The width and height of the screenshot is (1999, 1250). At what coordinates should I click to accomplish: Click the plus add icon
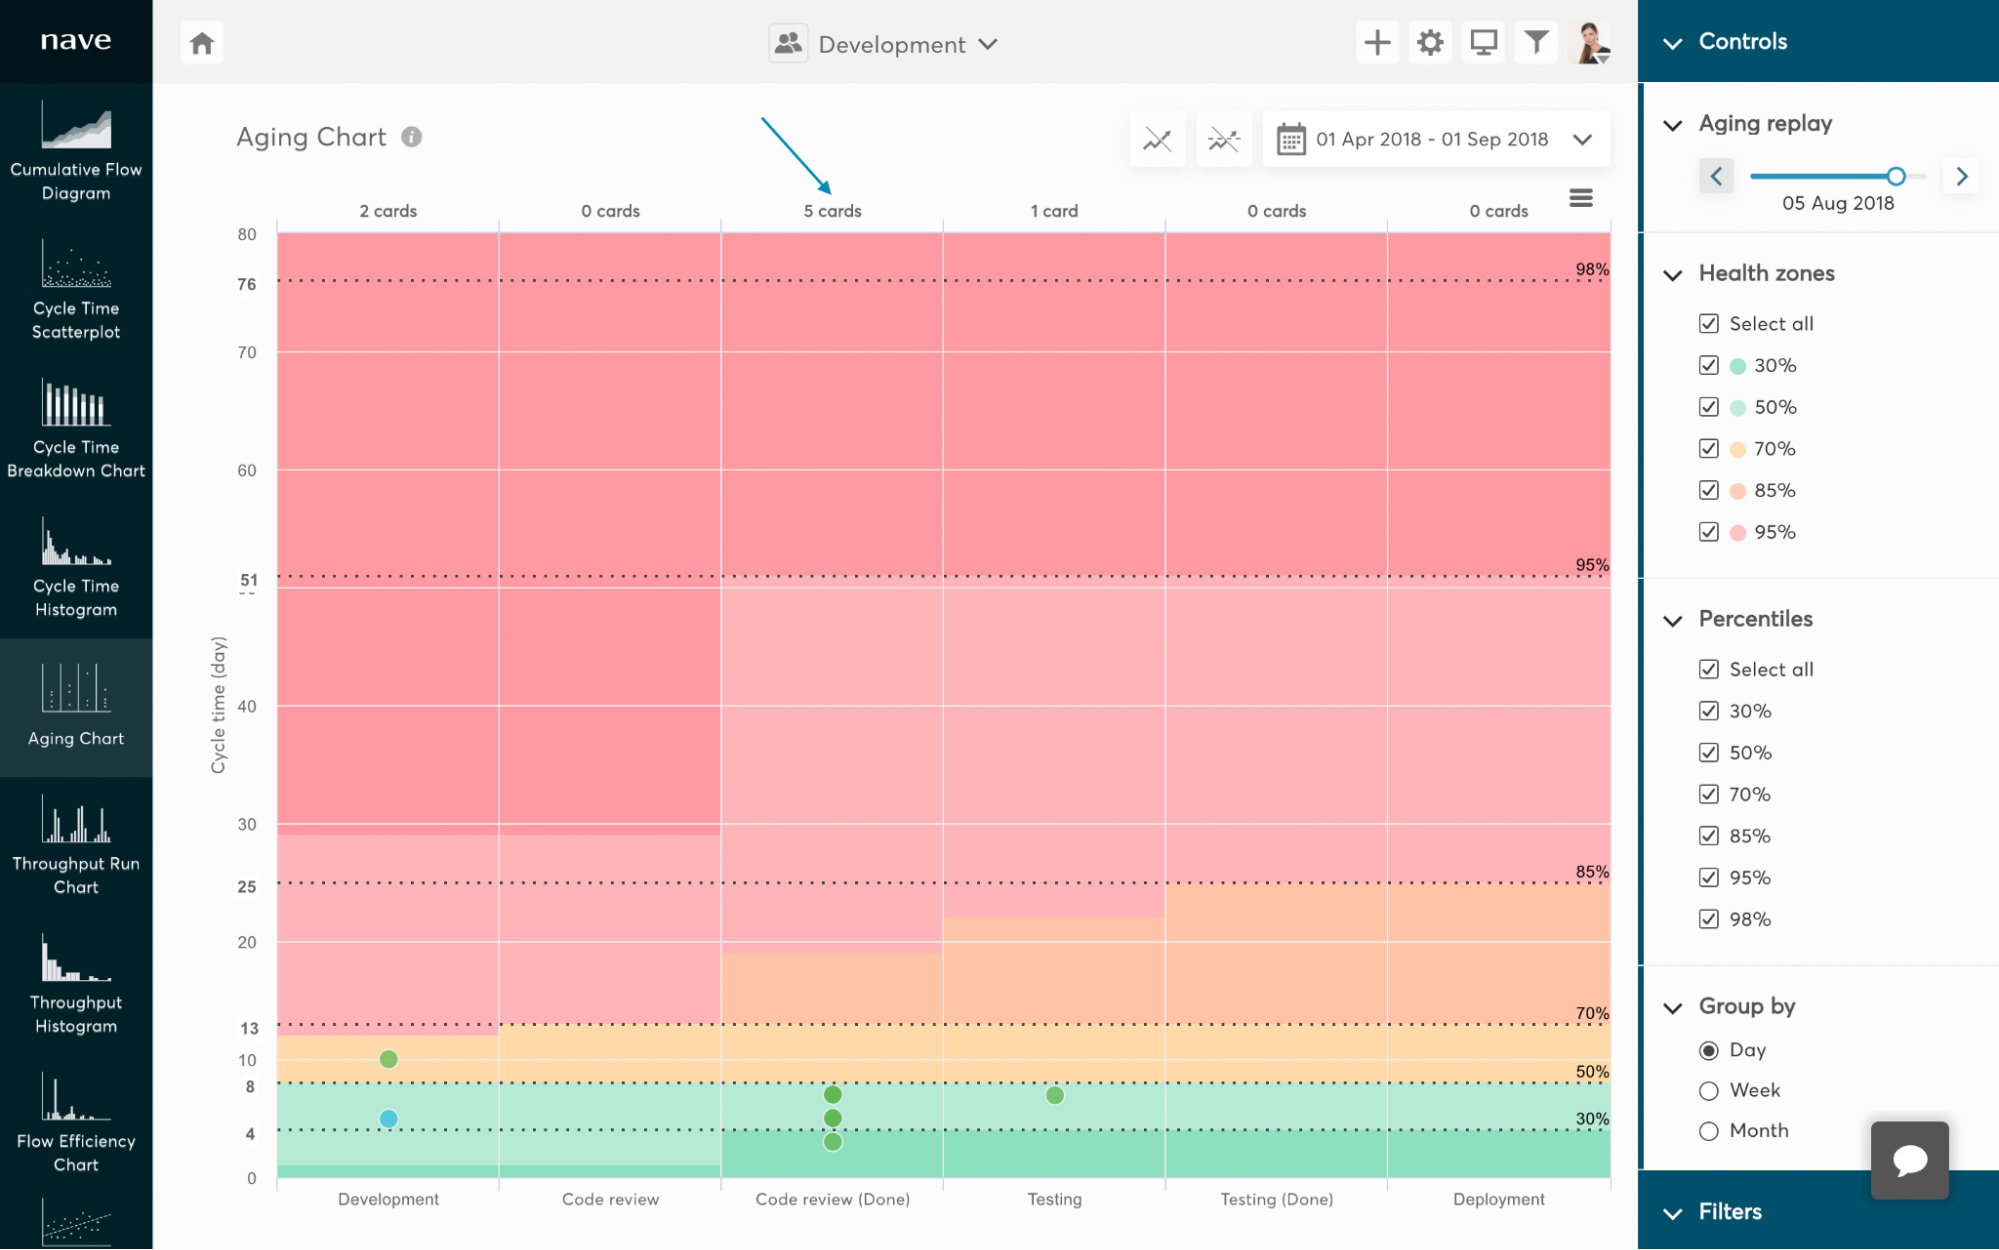coord(1377,43)
